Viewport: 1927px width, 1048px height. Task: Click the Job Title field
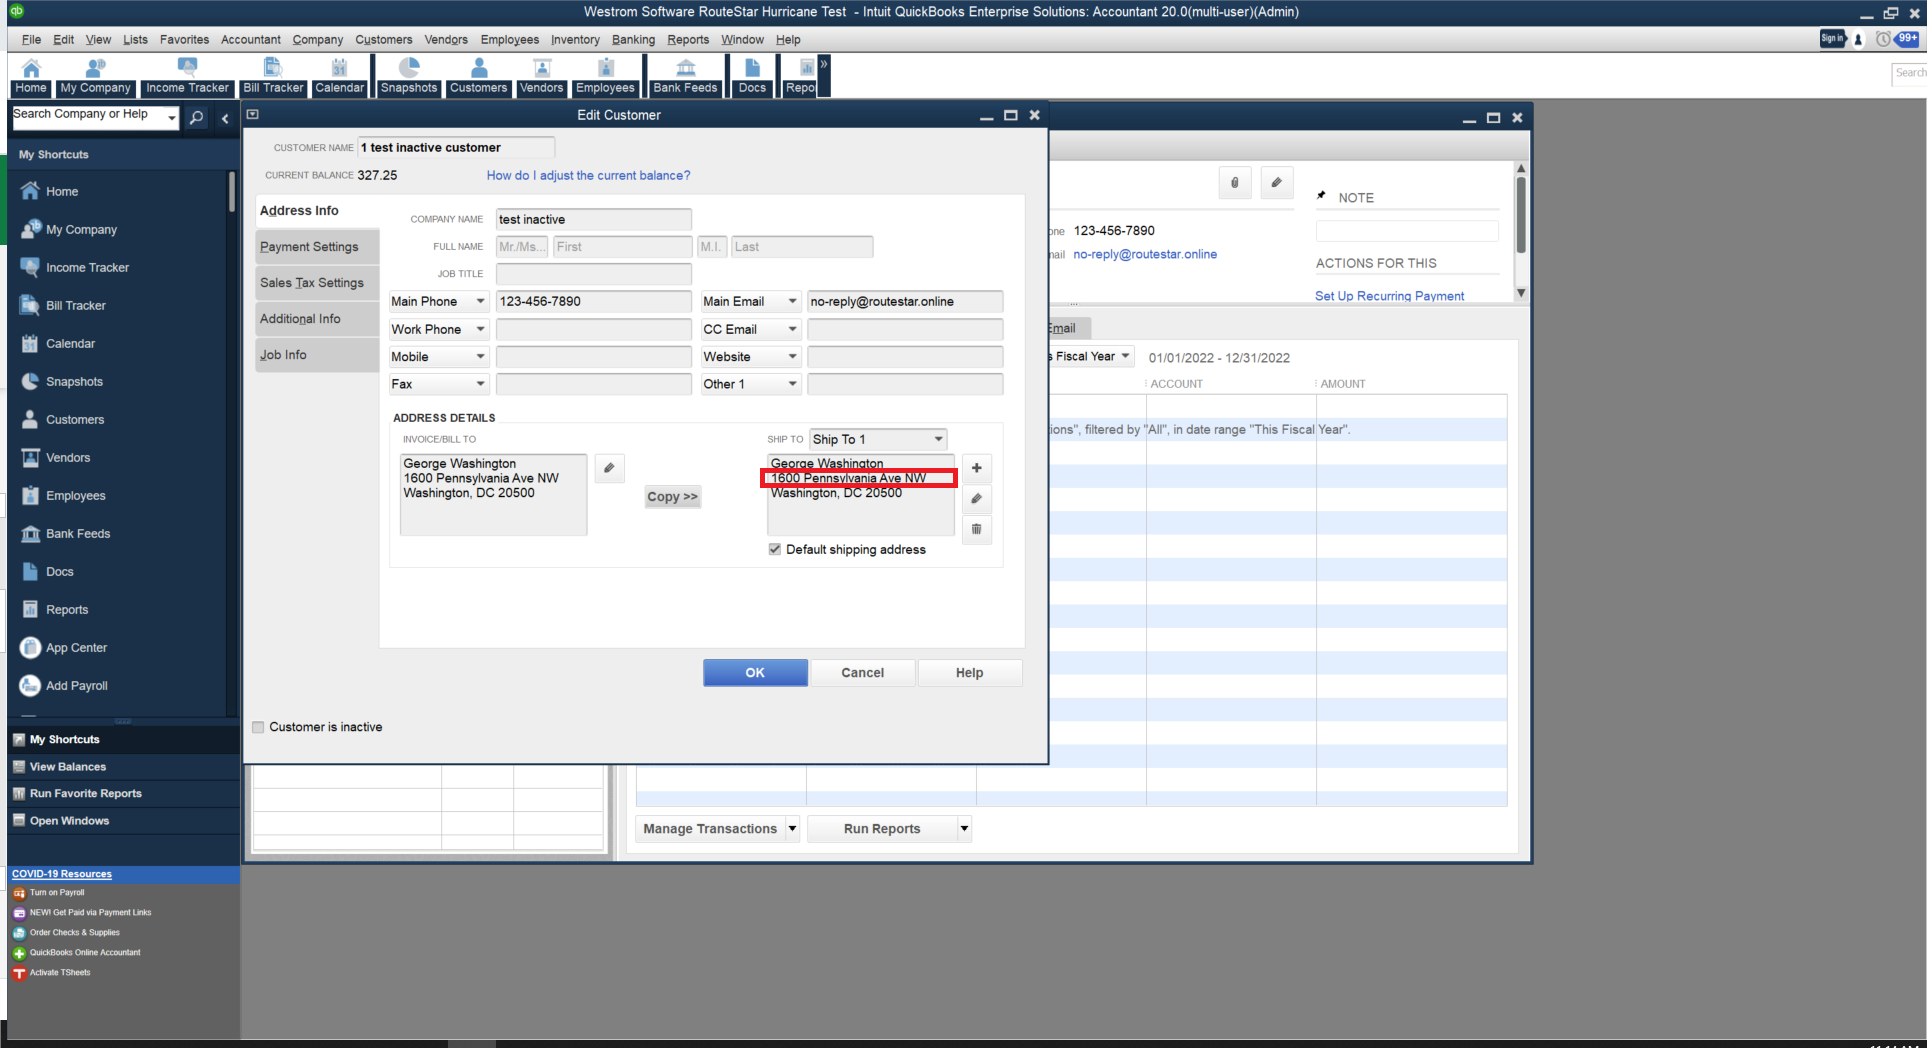(593, 274)
